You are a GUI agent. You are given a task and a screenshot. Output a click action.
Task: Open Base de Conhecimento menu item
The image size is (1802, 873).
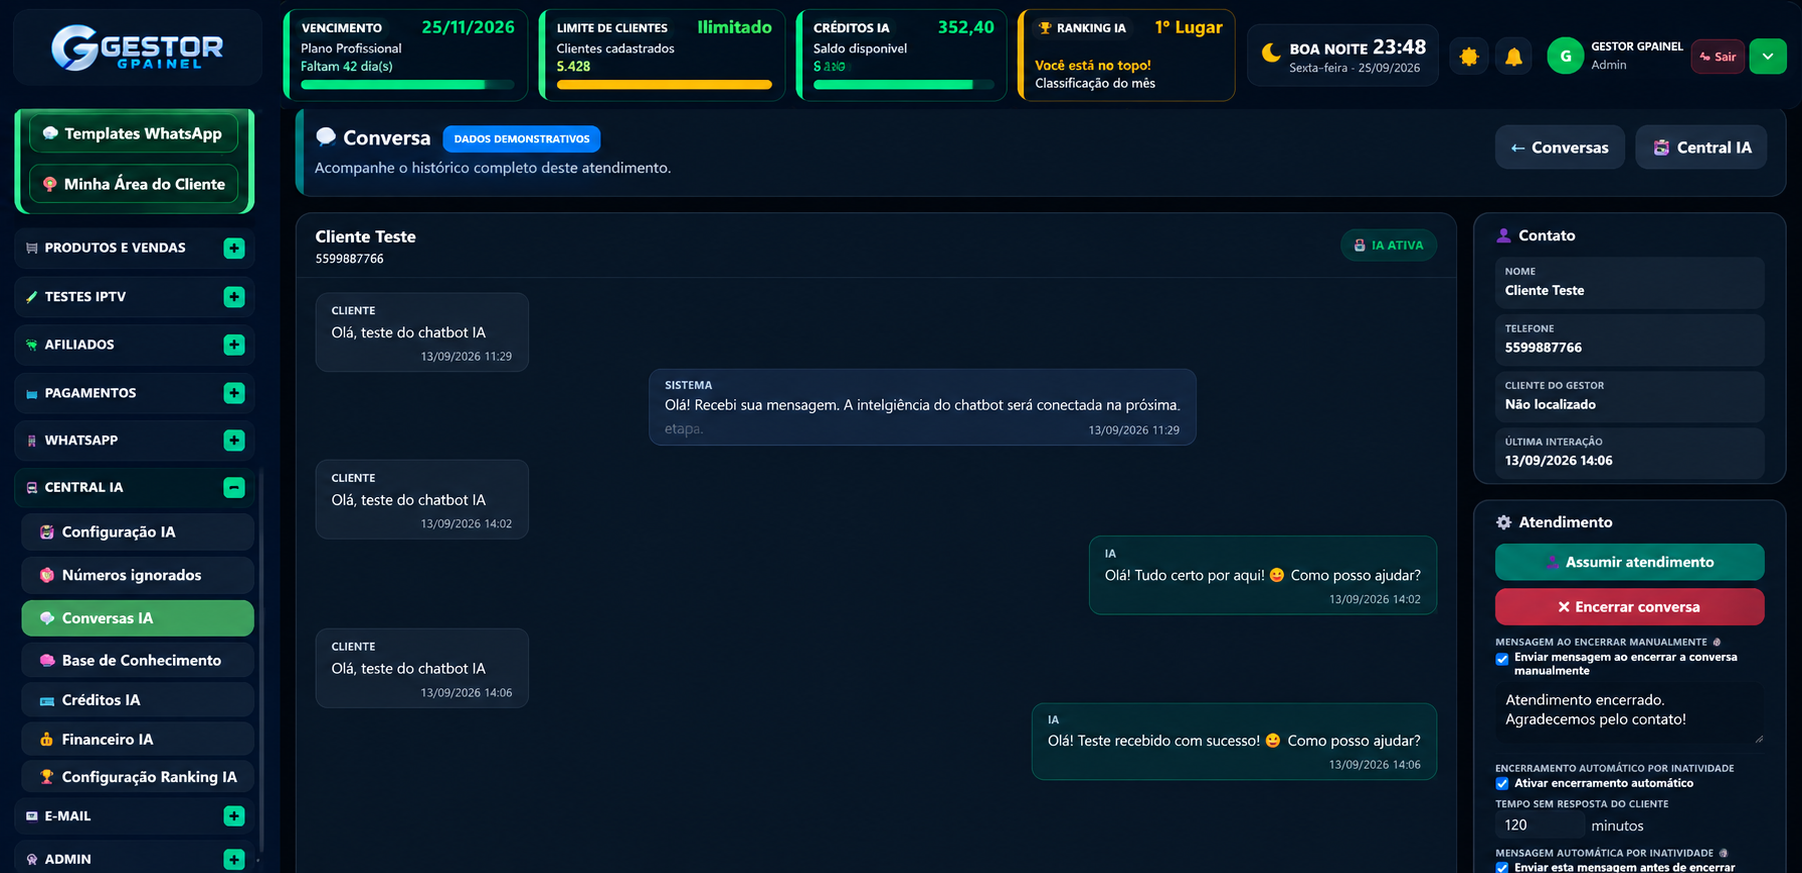[x=137, y=660]
